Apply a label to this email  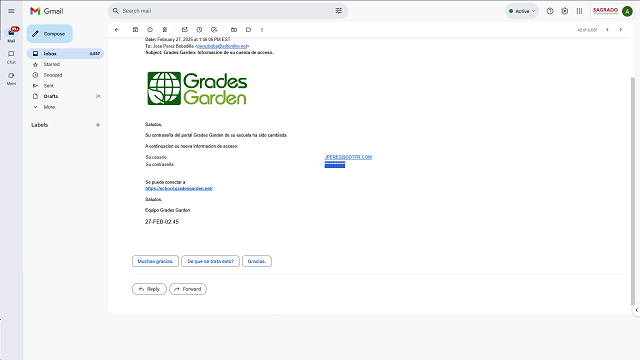tap(248, 30)
